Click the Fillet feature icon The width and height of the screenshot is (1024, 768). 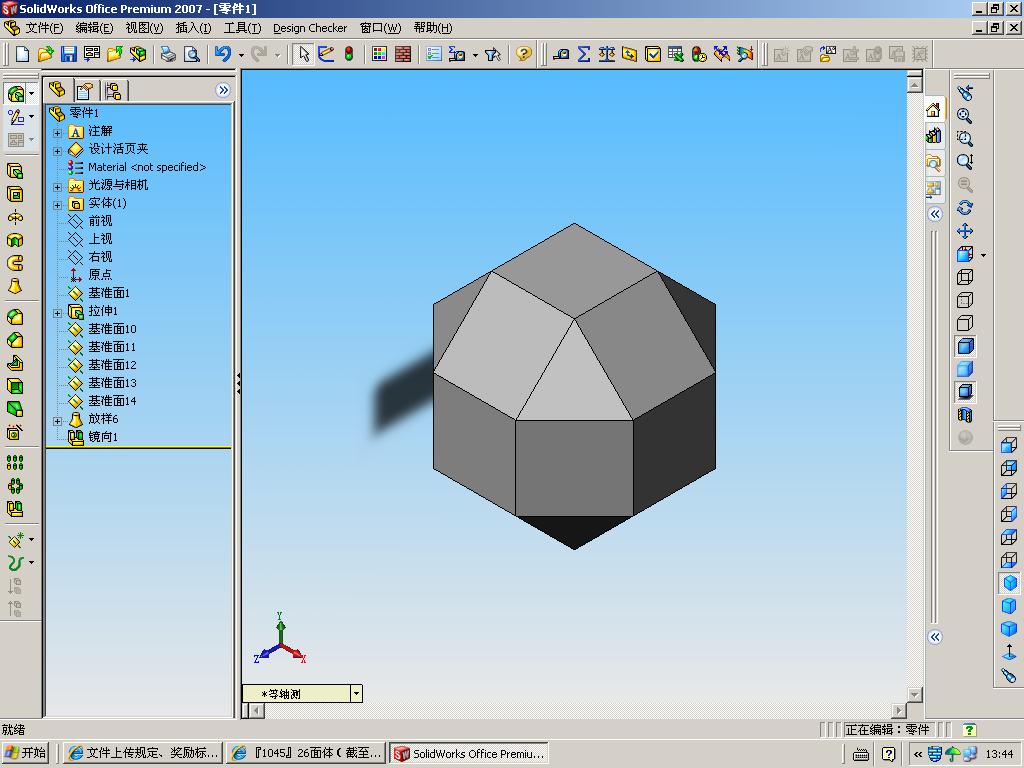[15, 317]
